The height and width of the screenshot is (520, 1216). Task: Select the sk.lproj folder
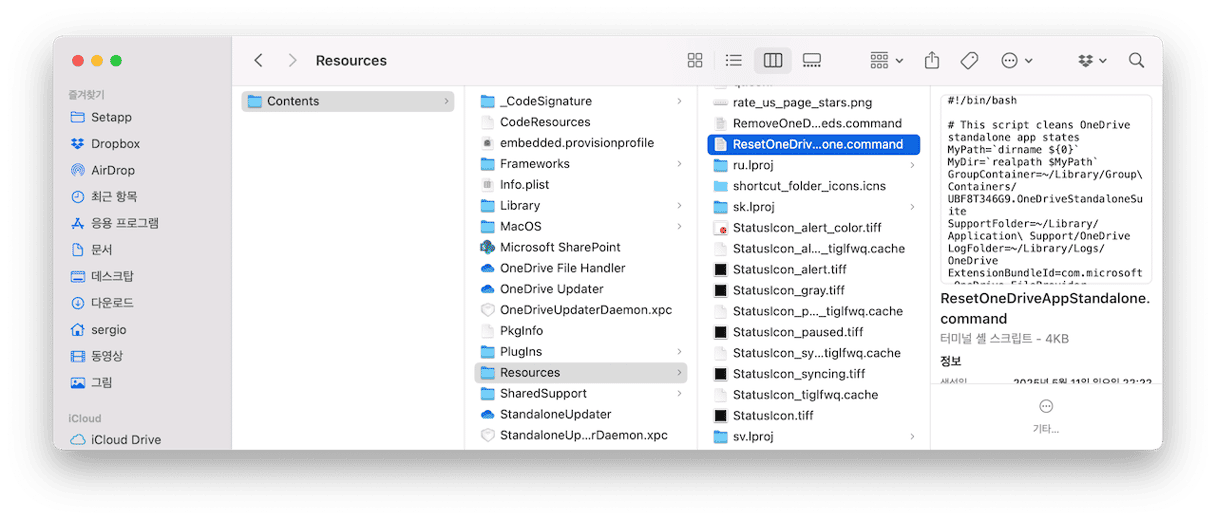pos(814,207)
